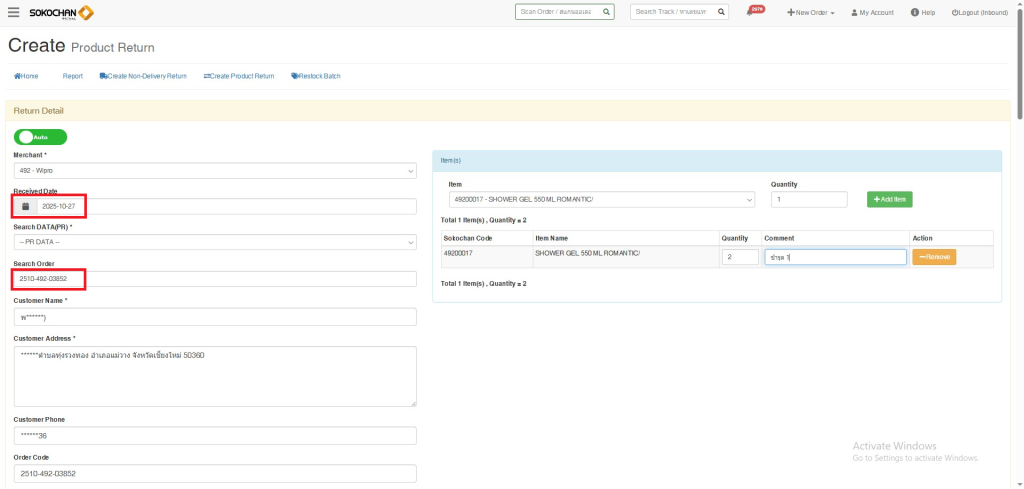Viewport: 1024px width, 489px height.
Task: Remove the SHOWER GEL item row
Action: (x=933, y=257)
